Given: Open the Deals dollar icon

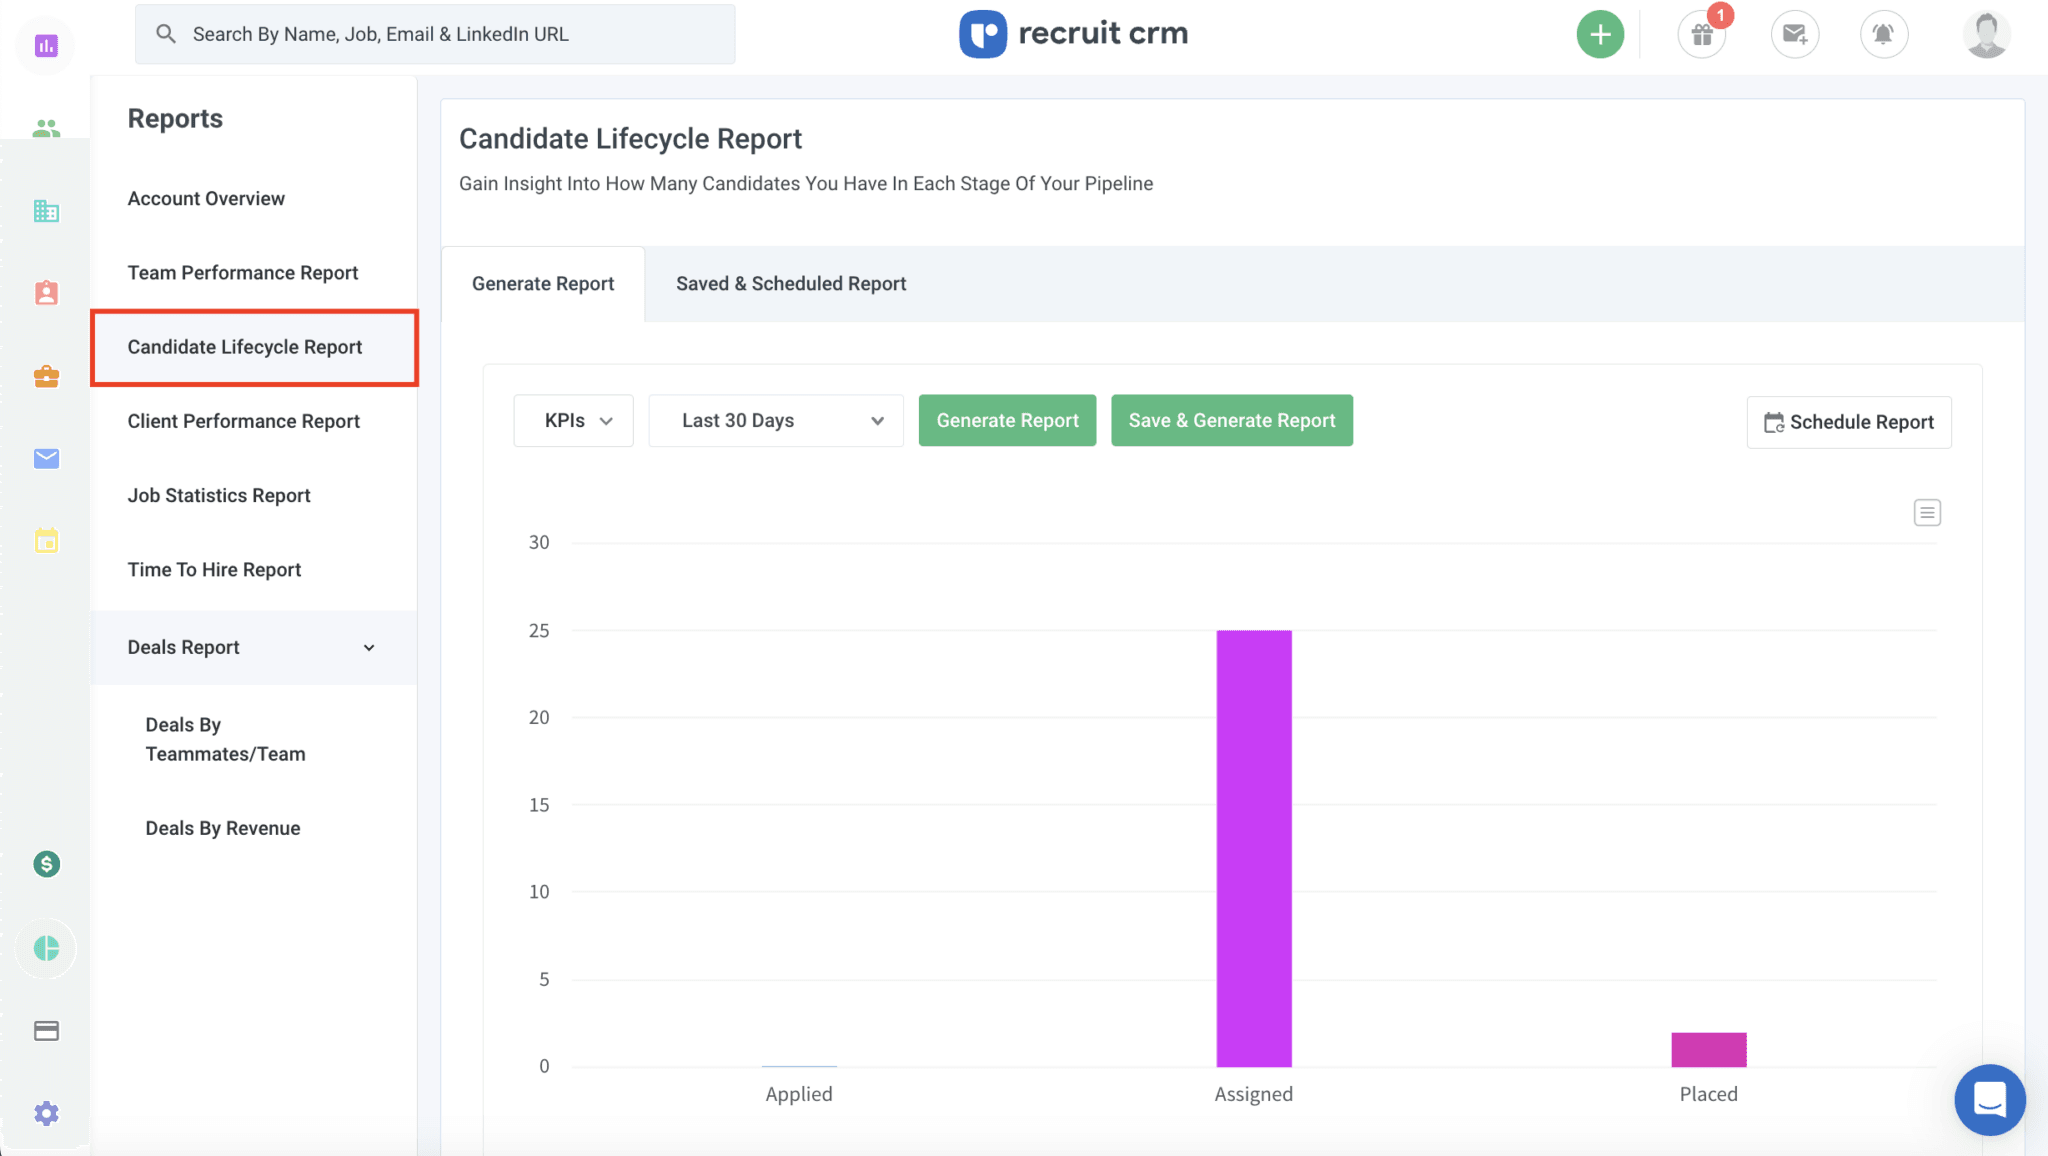Looking at the screenshot, I should [x=46, y=863].
